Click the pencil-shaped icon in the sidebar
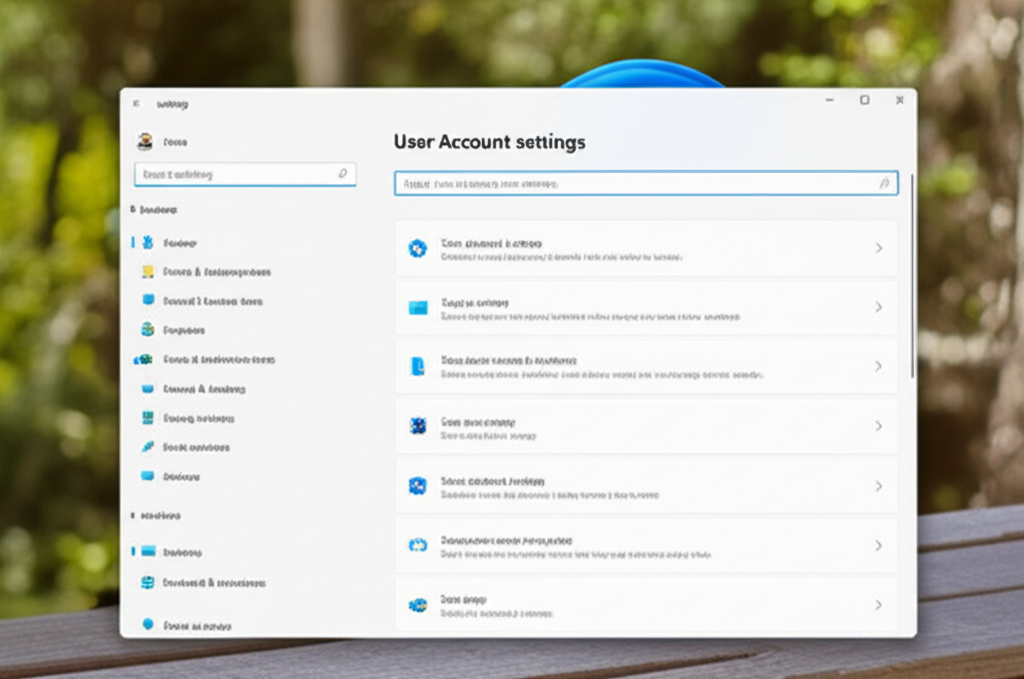This screenshot has width=1024, height=679. (148, 447)
